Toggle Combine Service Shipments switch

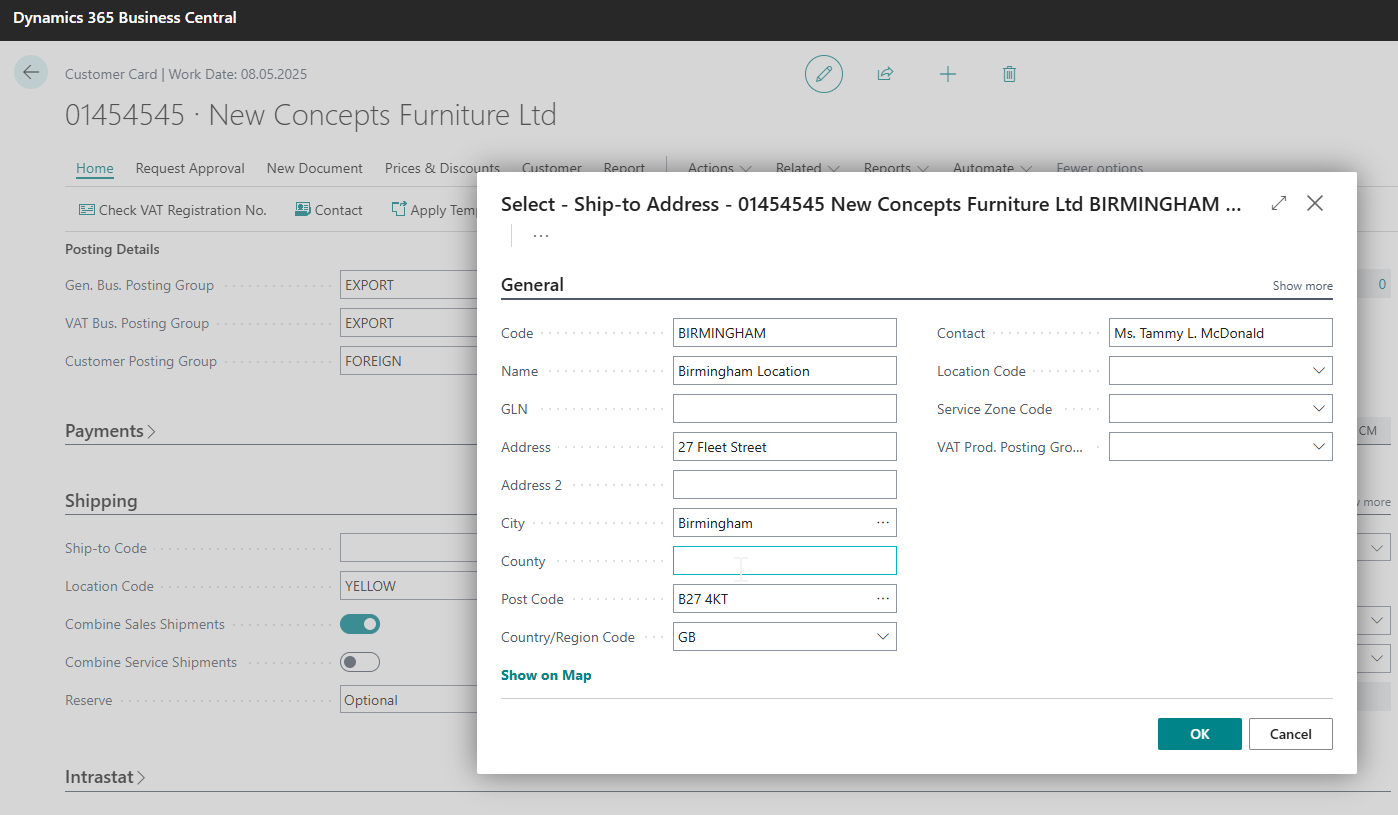click(360, 662)
